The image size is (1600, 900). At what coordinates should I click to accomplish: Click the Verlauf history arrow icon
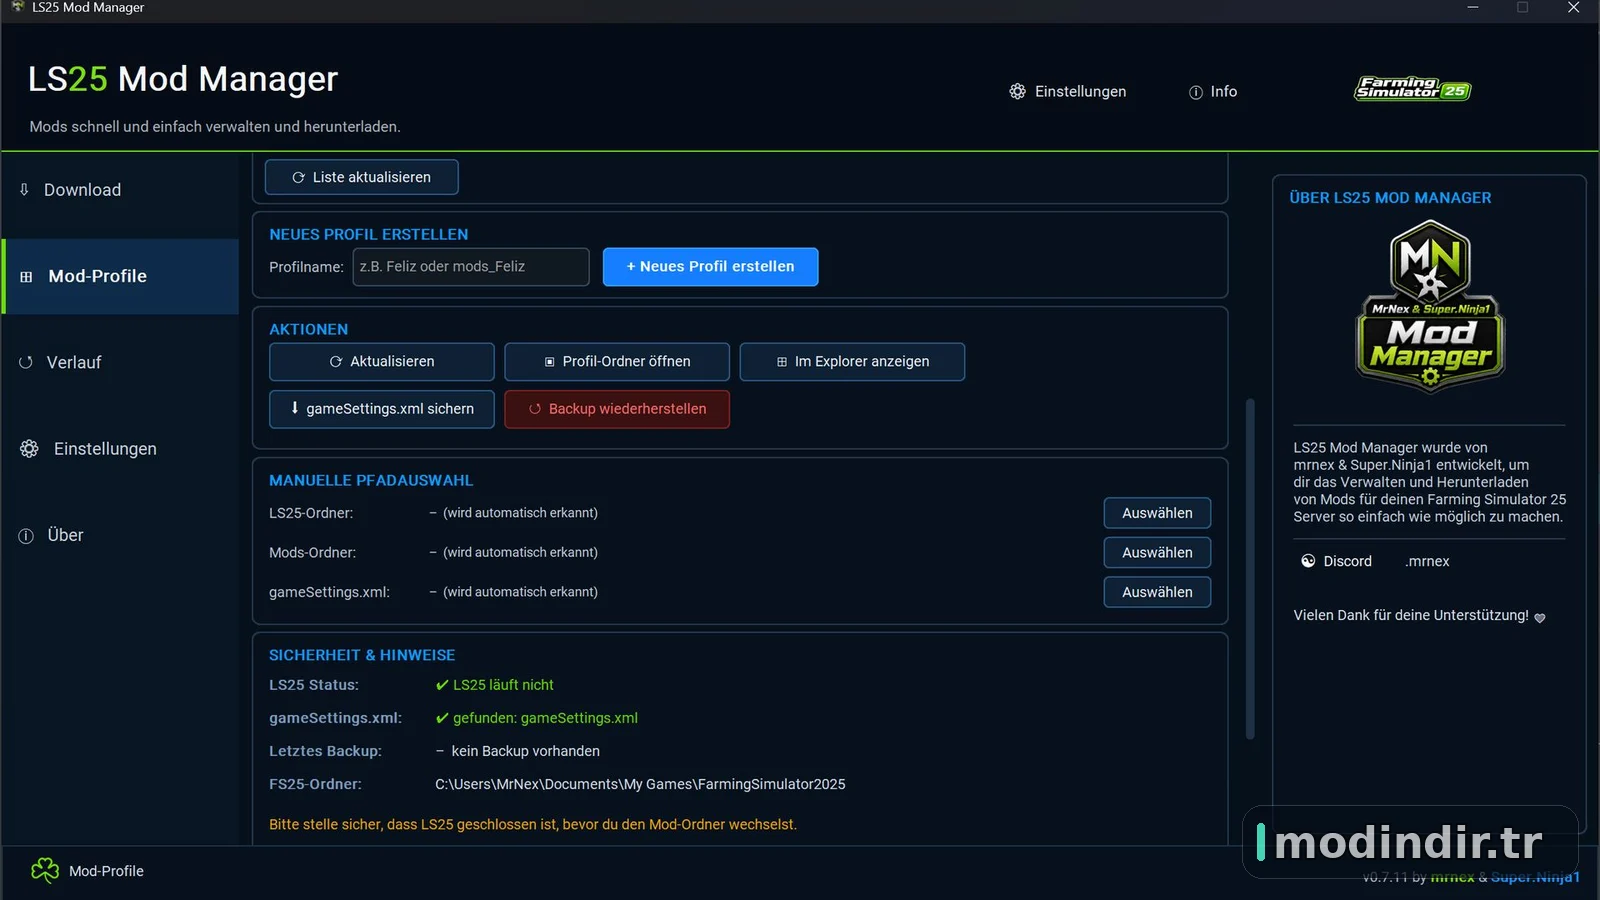click(x=26, y=362)
